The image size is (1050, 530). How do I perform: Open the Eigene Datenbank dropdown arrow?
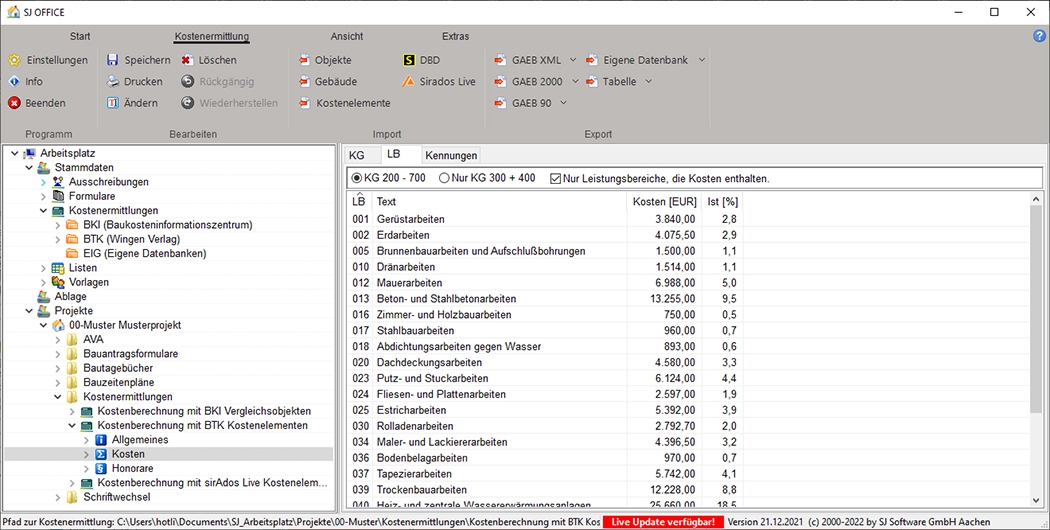[702, 60]
